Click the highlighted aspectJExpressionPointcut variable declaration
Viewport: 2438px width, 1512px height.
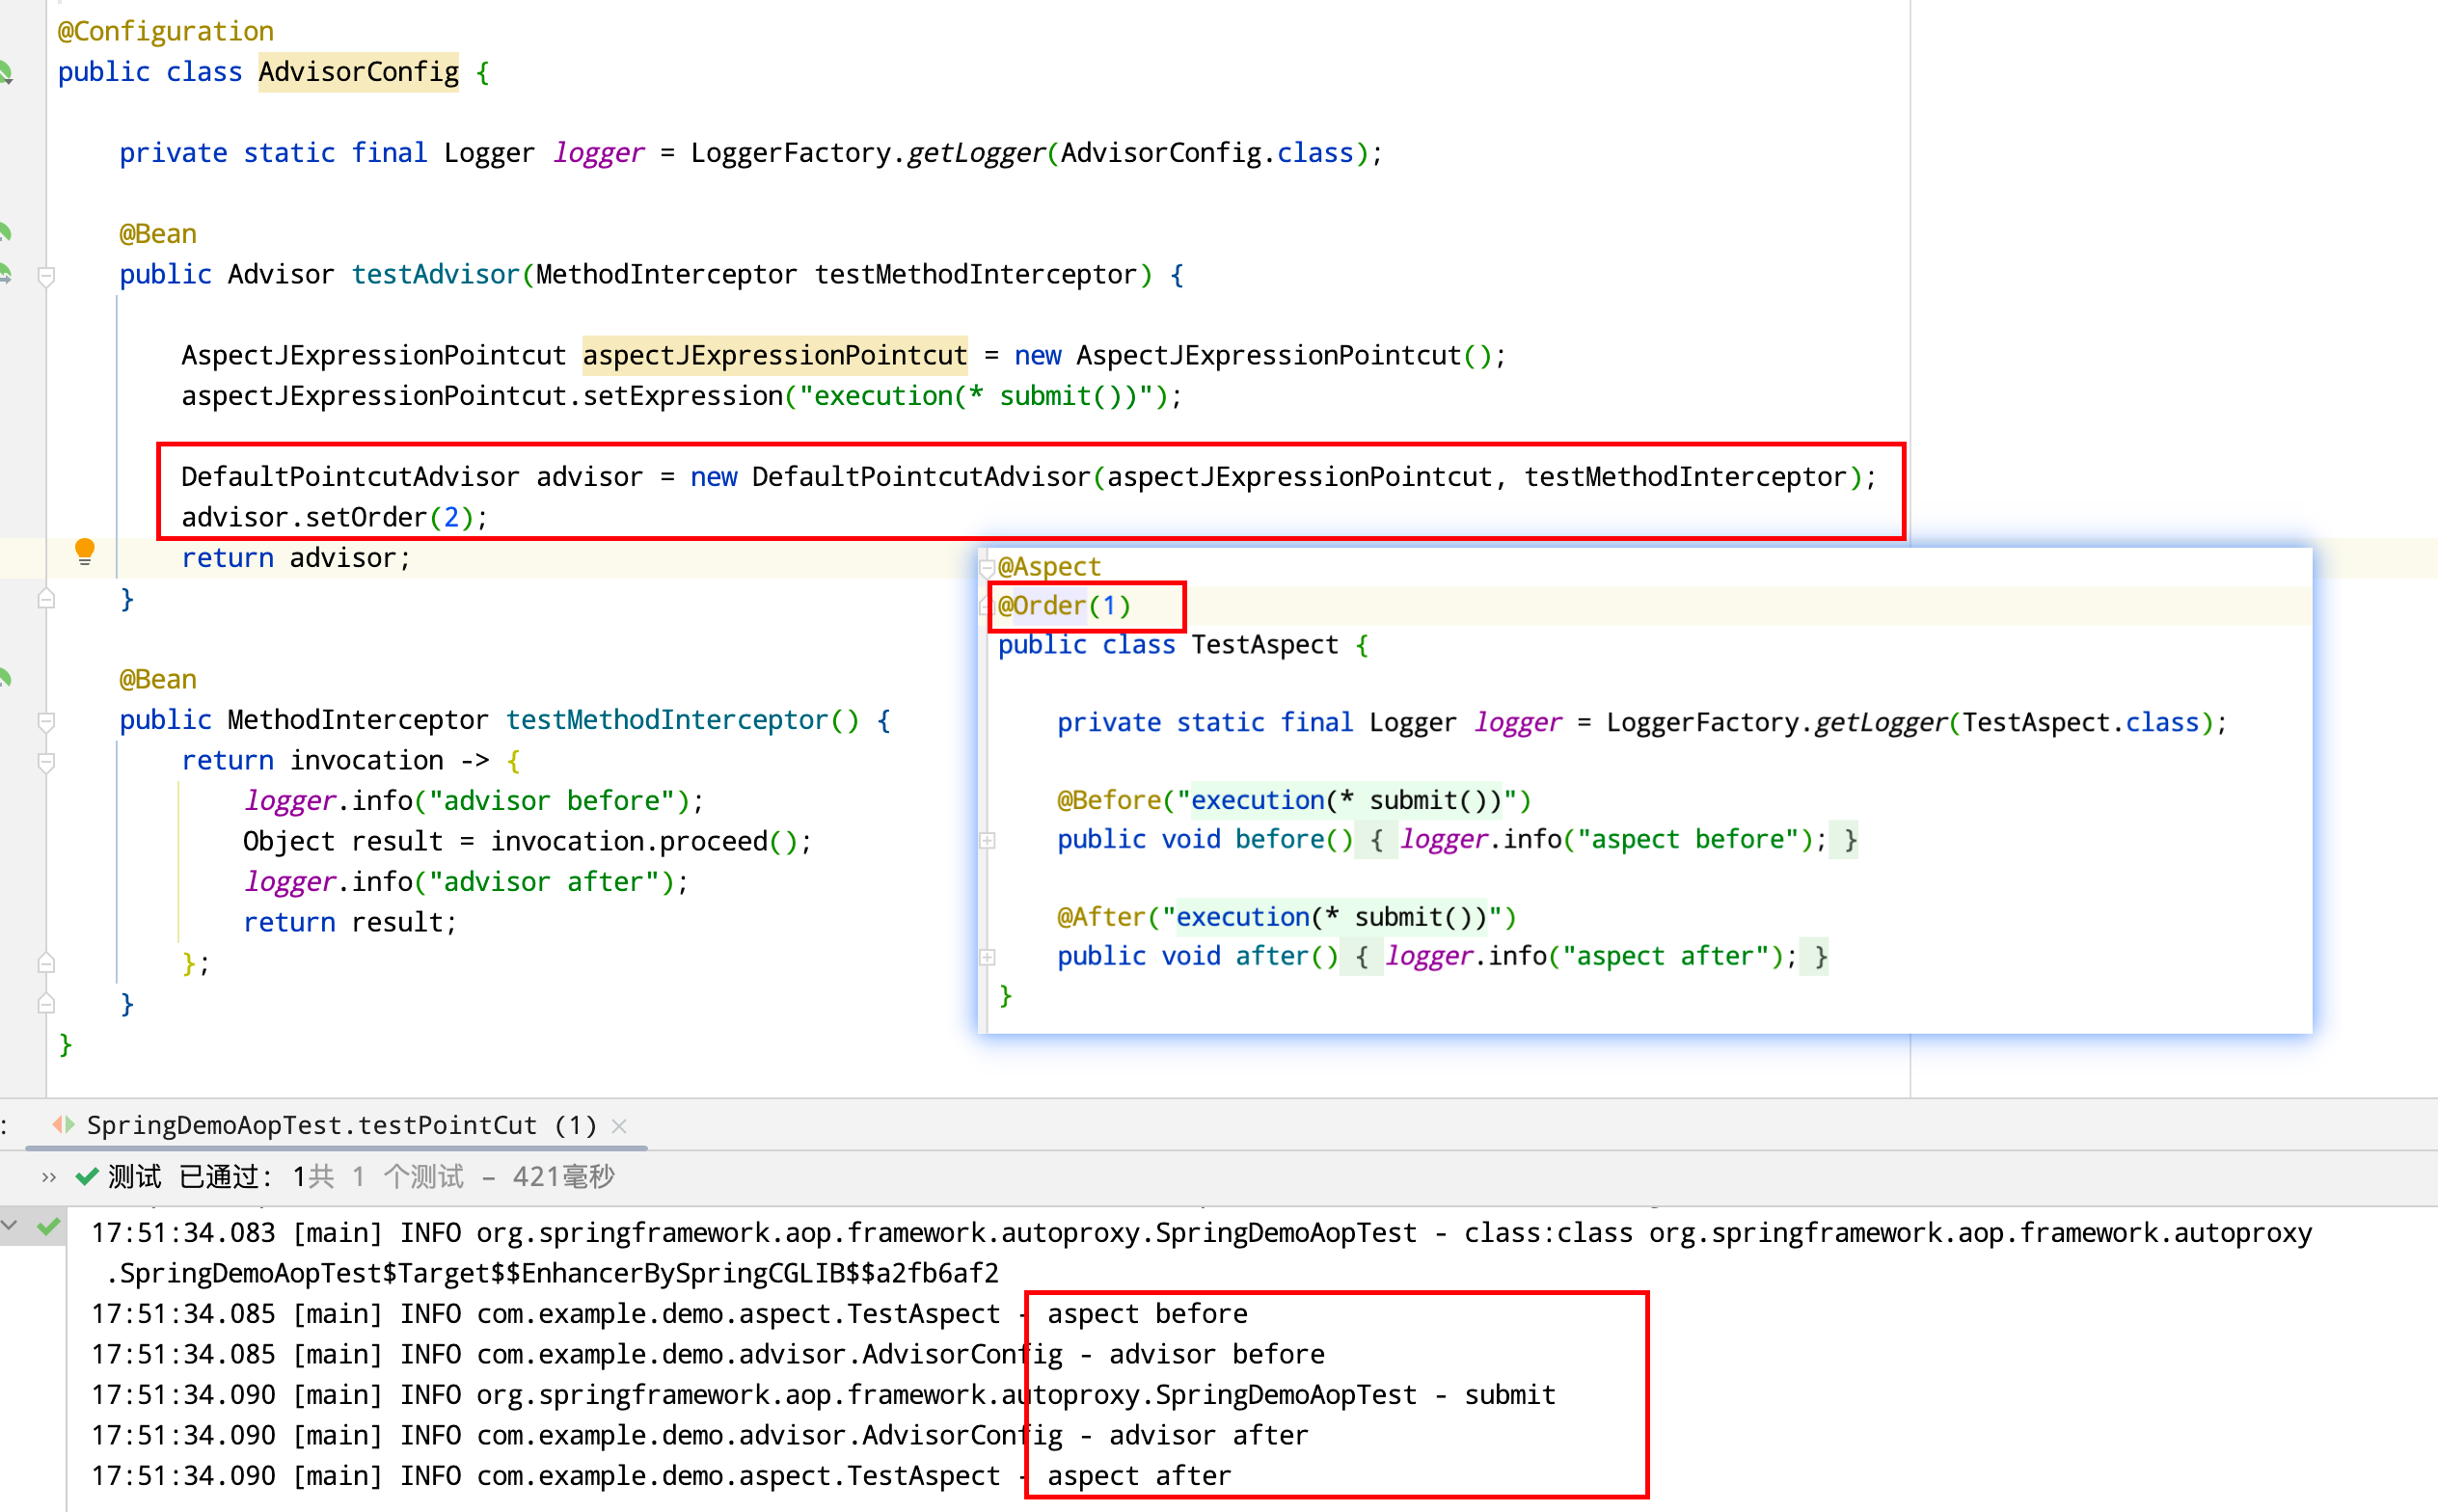[775, 355]
